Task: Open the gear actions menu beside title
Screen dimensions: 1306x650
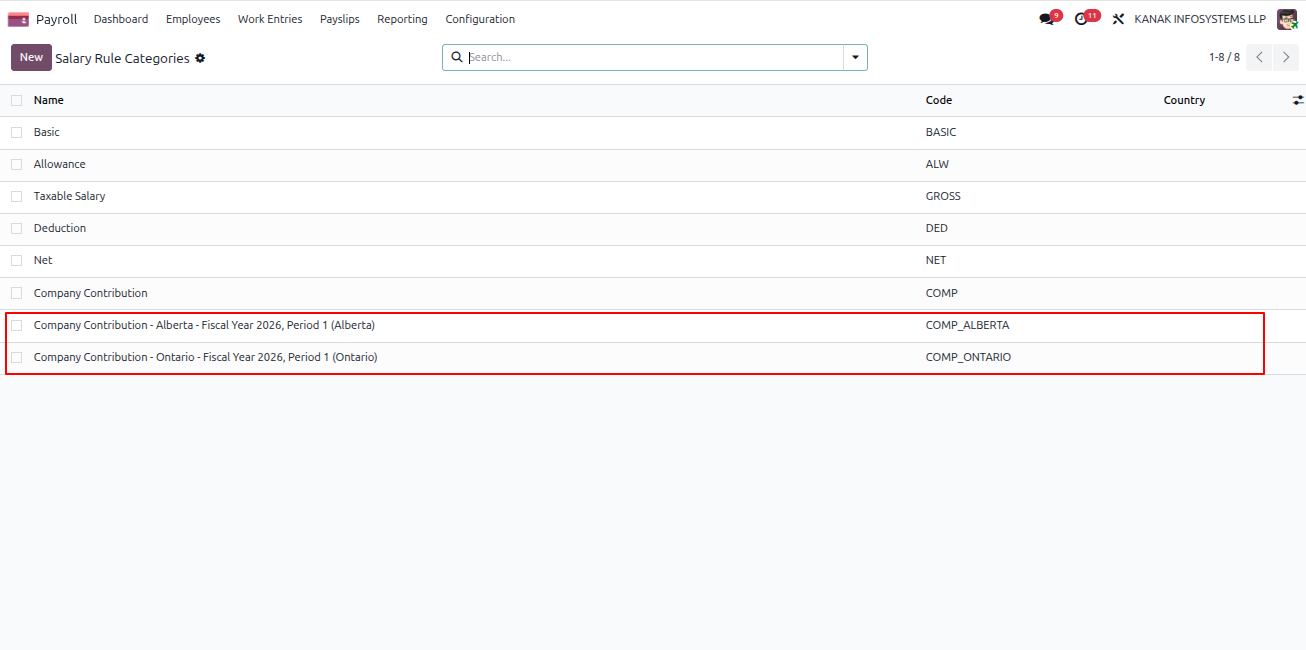Action: pos(200,58)
